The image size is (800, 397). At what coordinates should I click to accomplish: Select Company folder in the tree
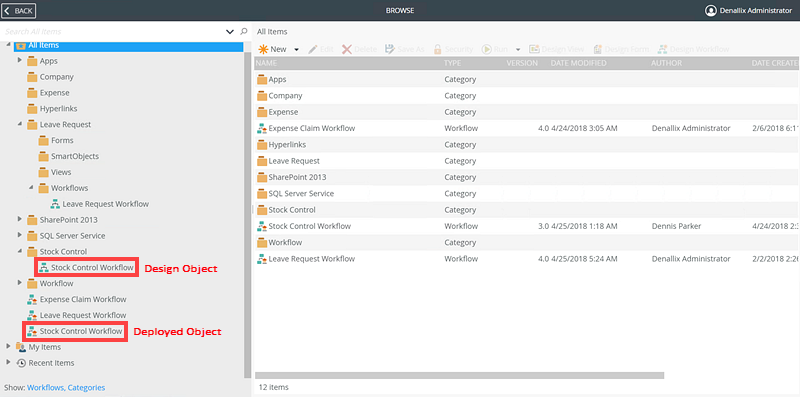50,77
